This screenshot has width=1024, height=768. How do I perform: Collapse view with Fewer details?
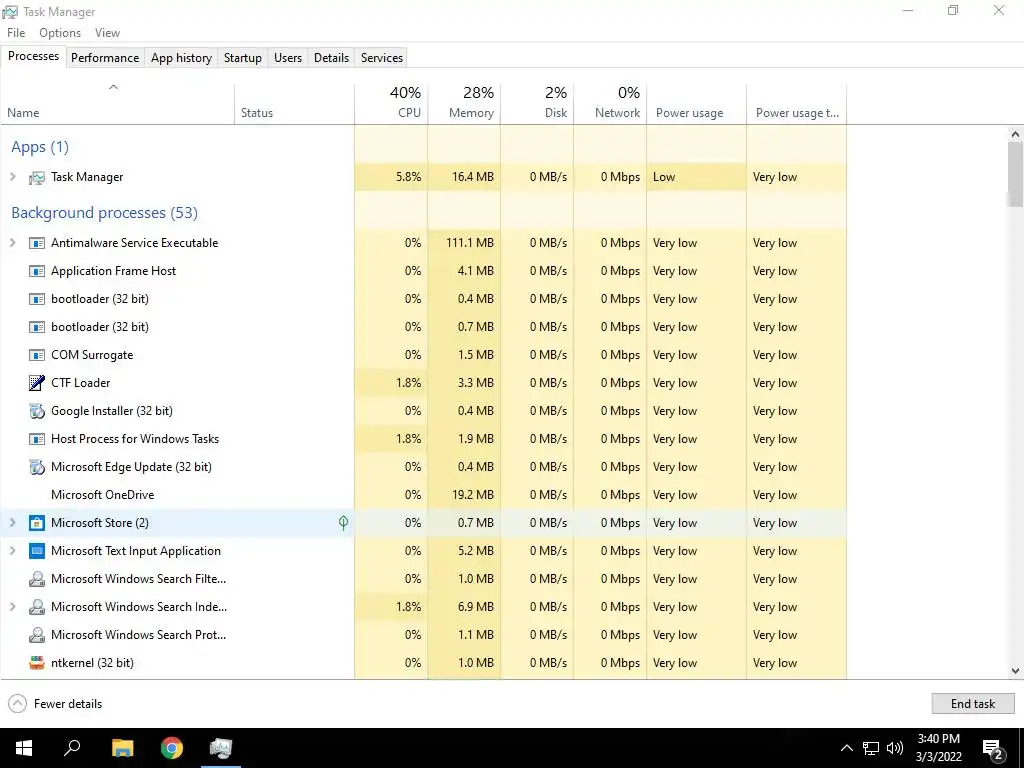[x=56, y=703]
